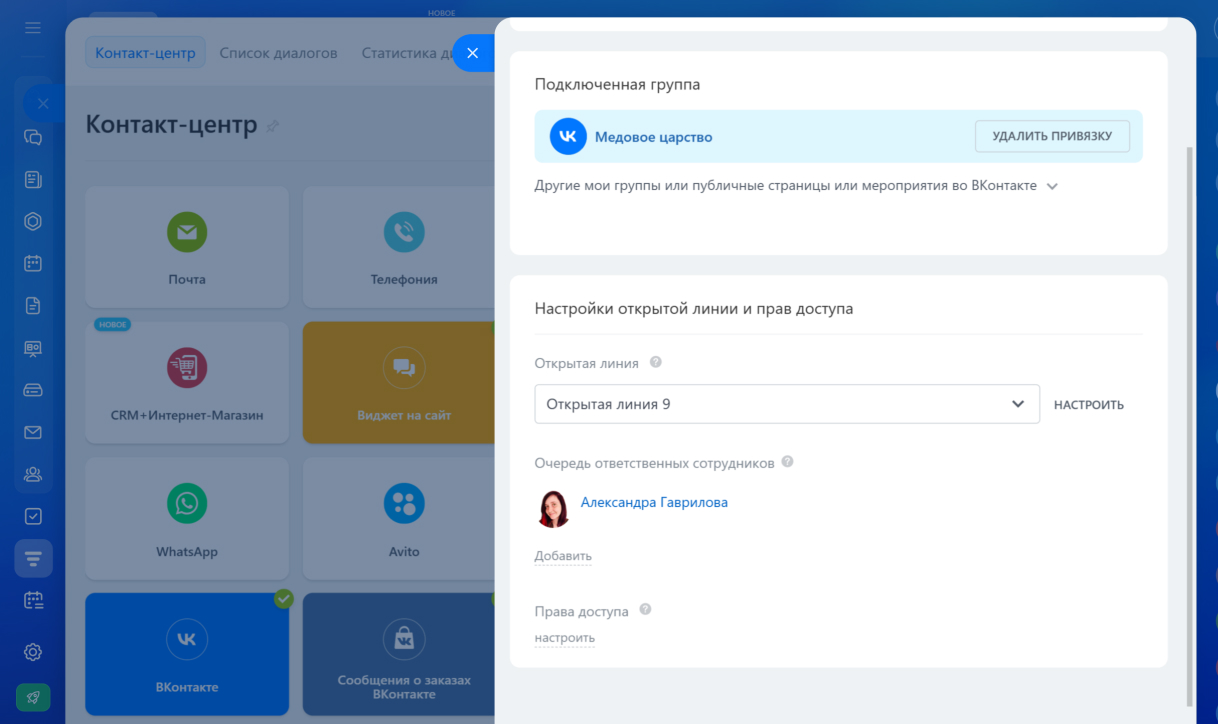
Task: Switch to the Контакт-центр tab
Action: [145, 53]
